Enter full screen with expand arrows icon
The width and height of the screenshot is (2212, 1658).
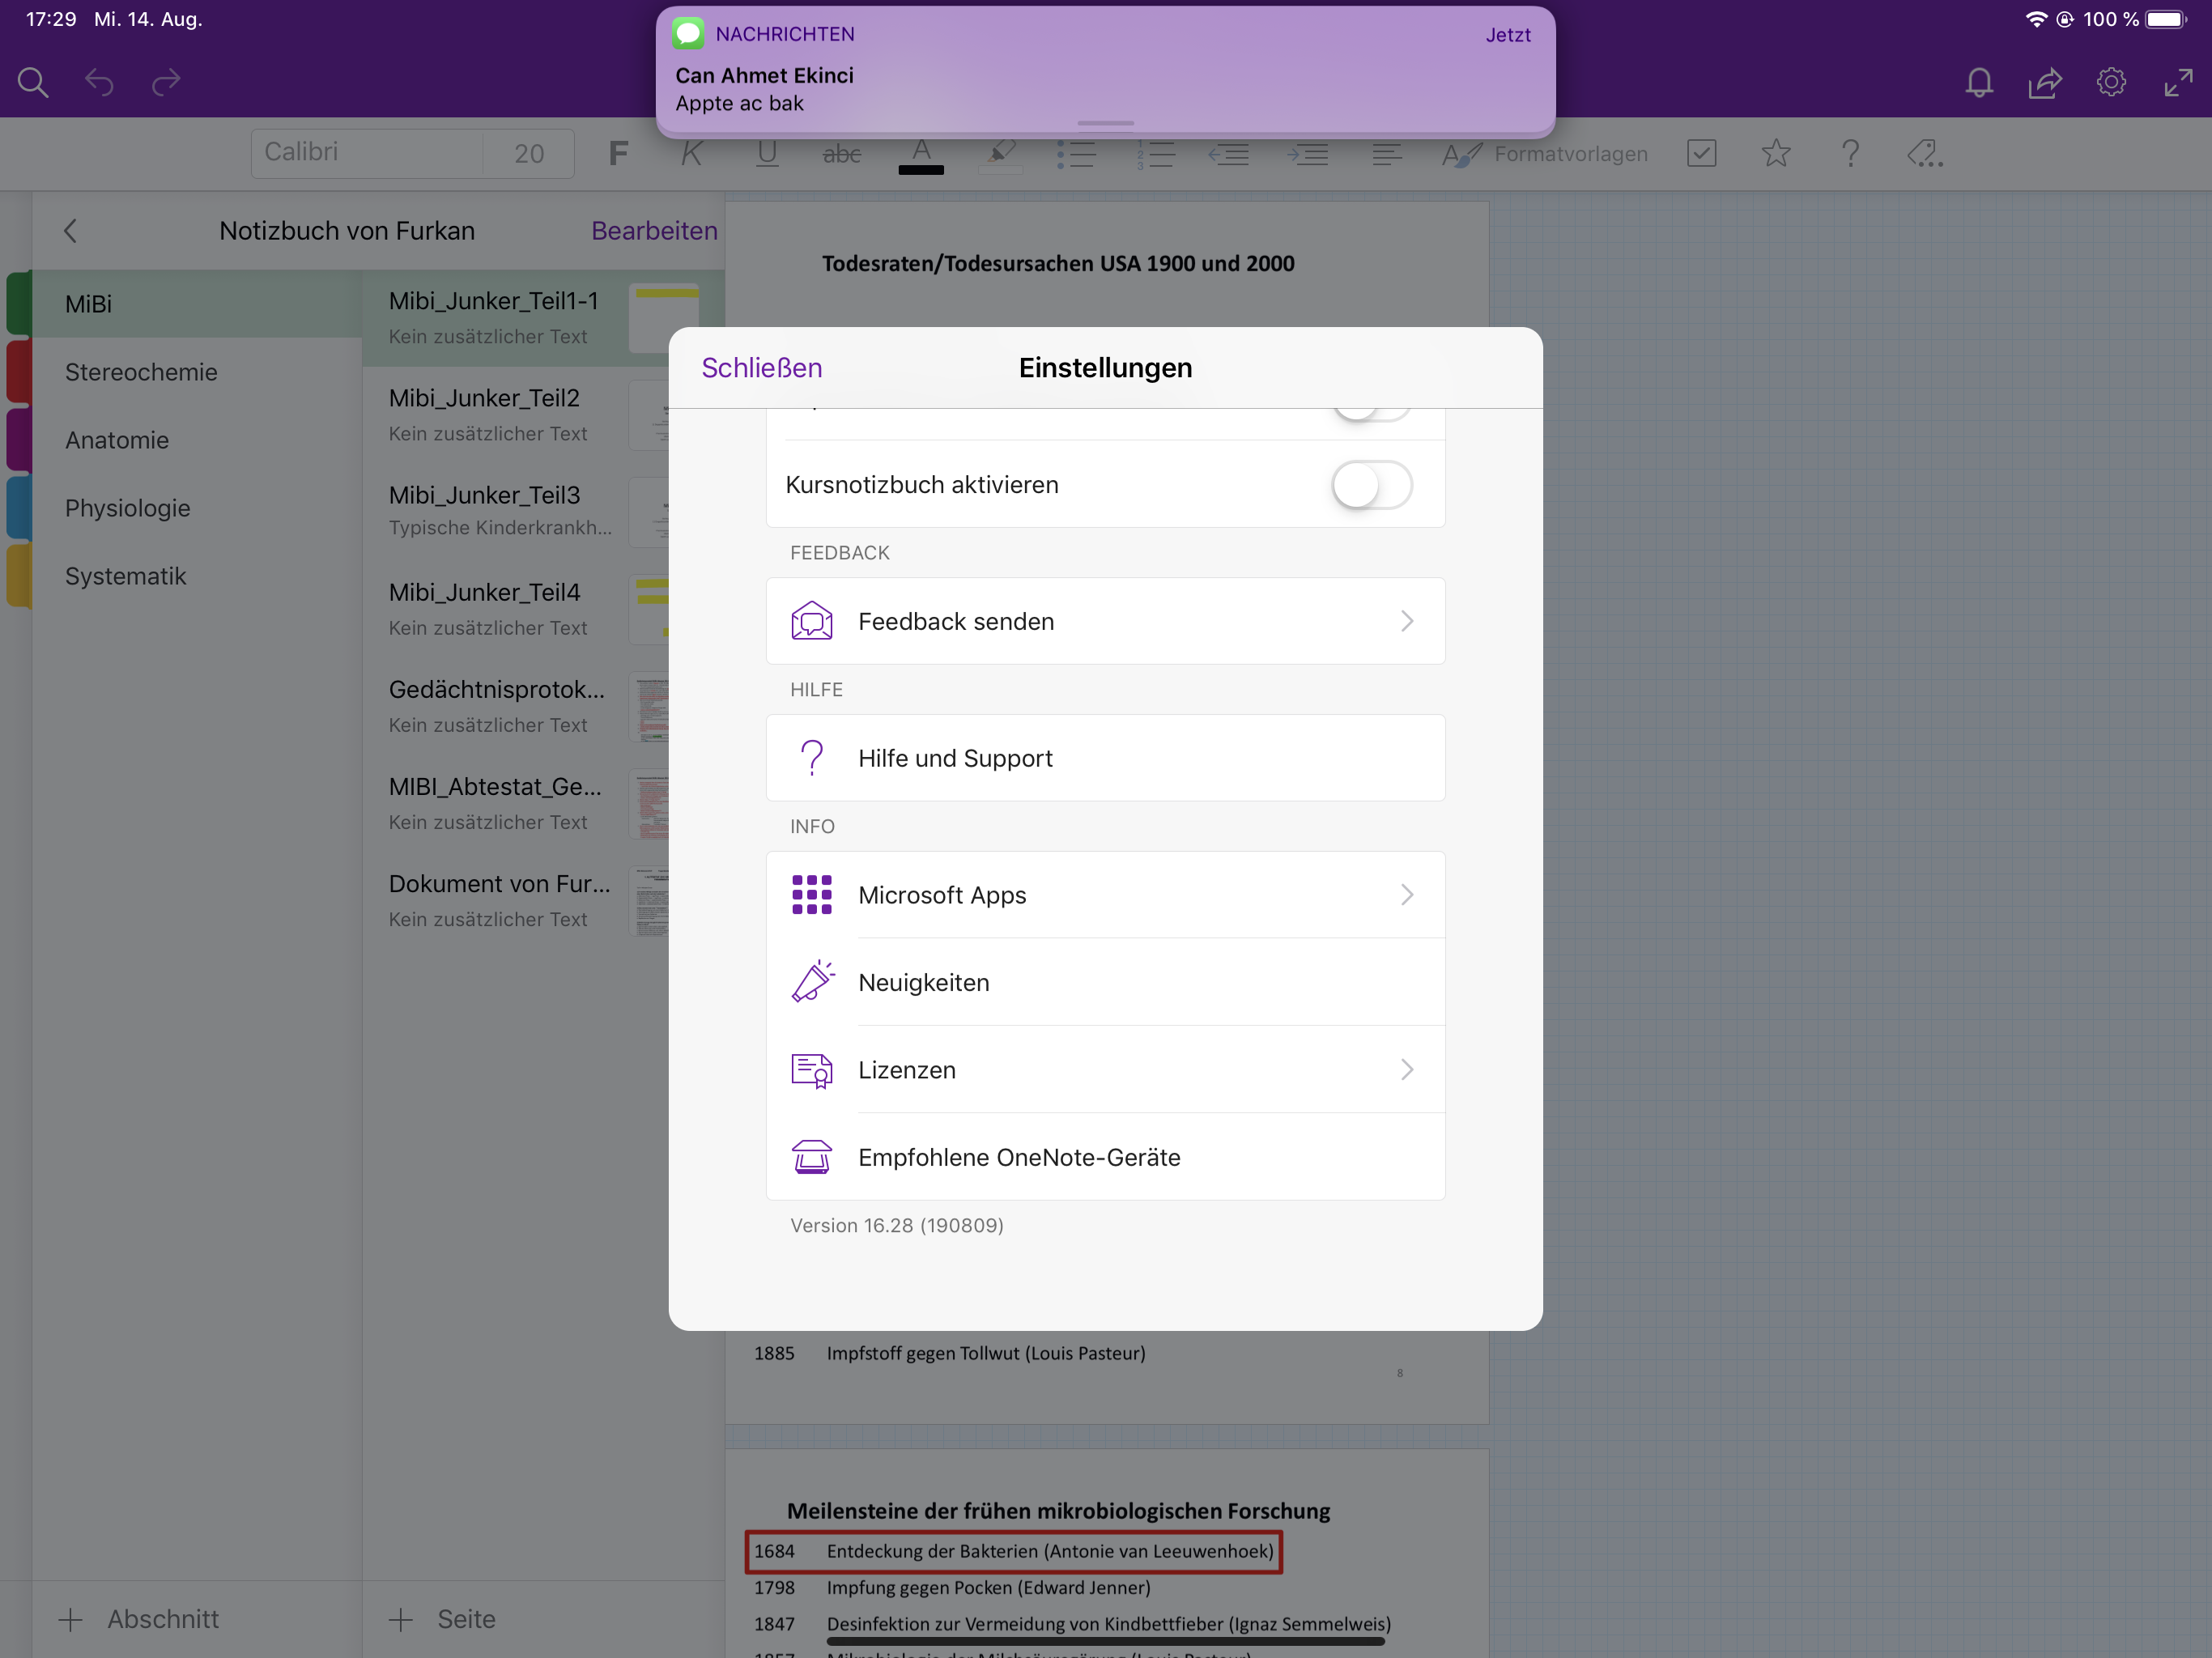click(2178, 82)
